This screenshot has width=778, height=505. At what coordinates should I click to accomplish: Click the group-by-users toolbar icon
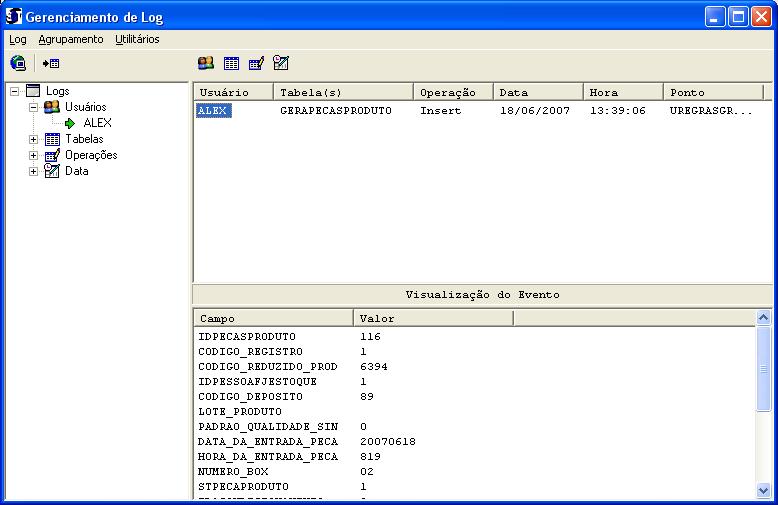point(206,63)
